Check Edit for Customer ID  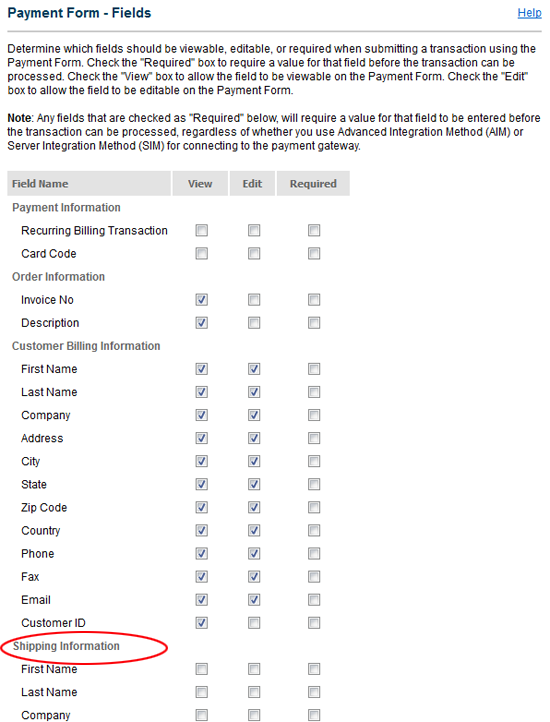tap(254, 623)
